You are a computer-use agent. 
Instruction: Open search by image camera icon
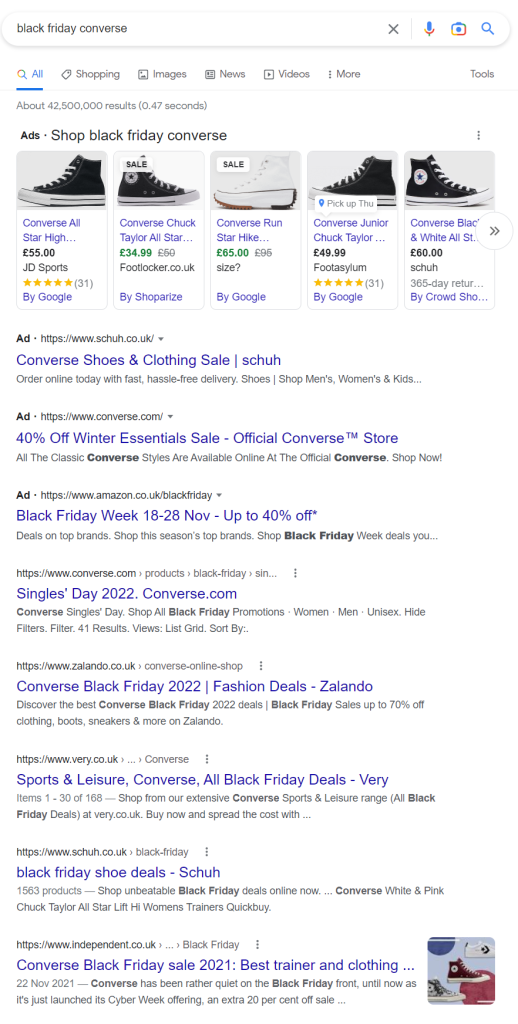[459, 29]
